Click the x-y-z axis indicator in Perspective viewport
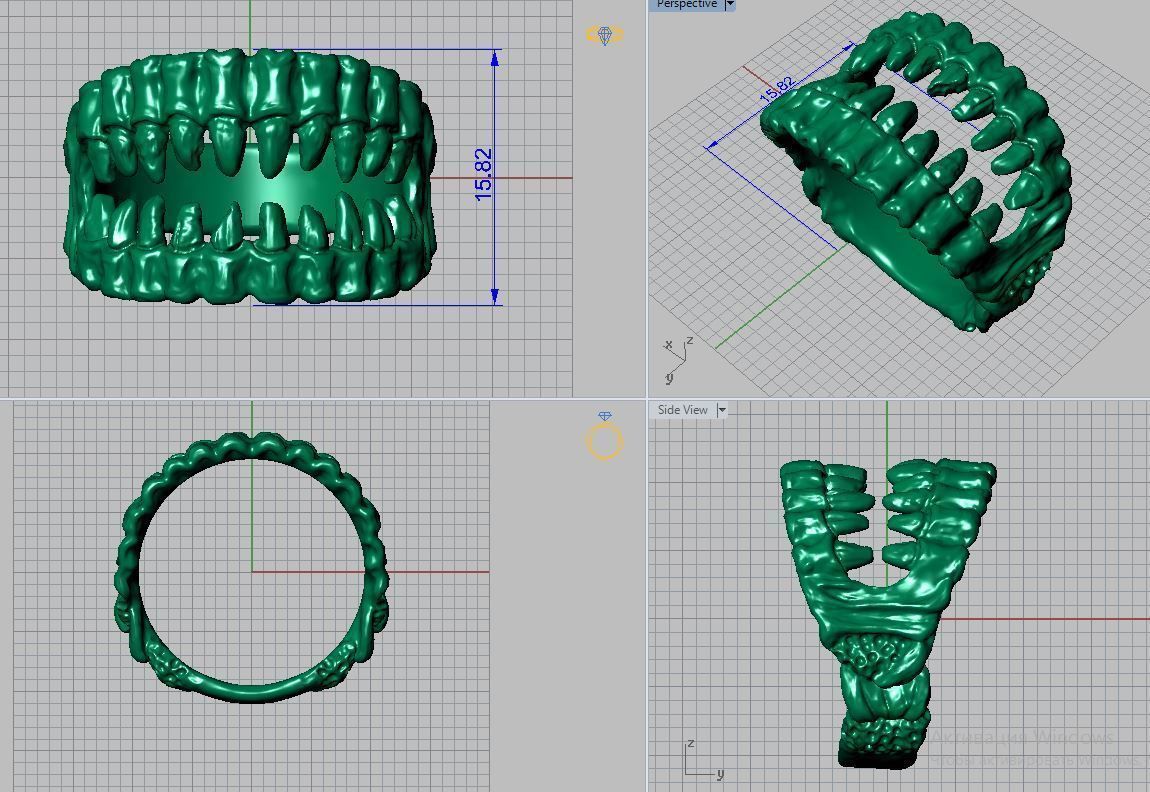Screen dimensions: 1150x792 click(x=677, y=360)
